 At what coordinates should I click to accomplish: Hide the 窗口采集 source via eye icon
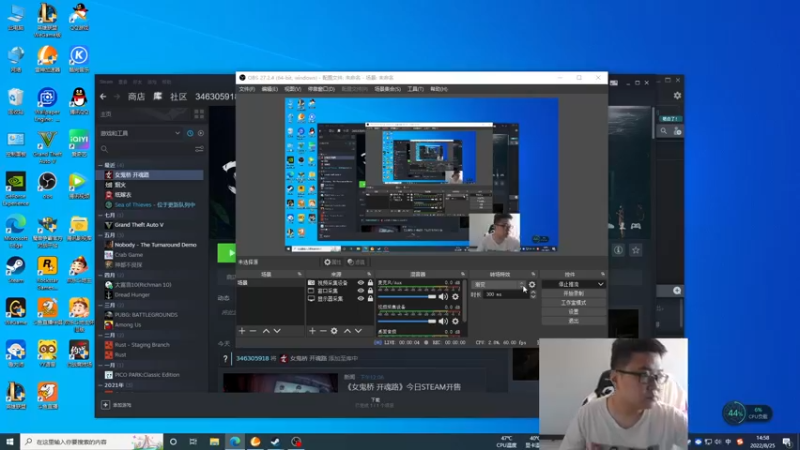361,291
